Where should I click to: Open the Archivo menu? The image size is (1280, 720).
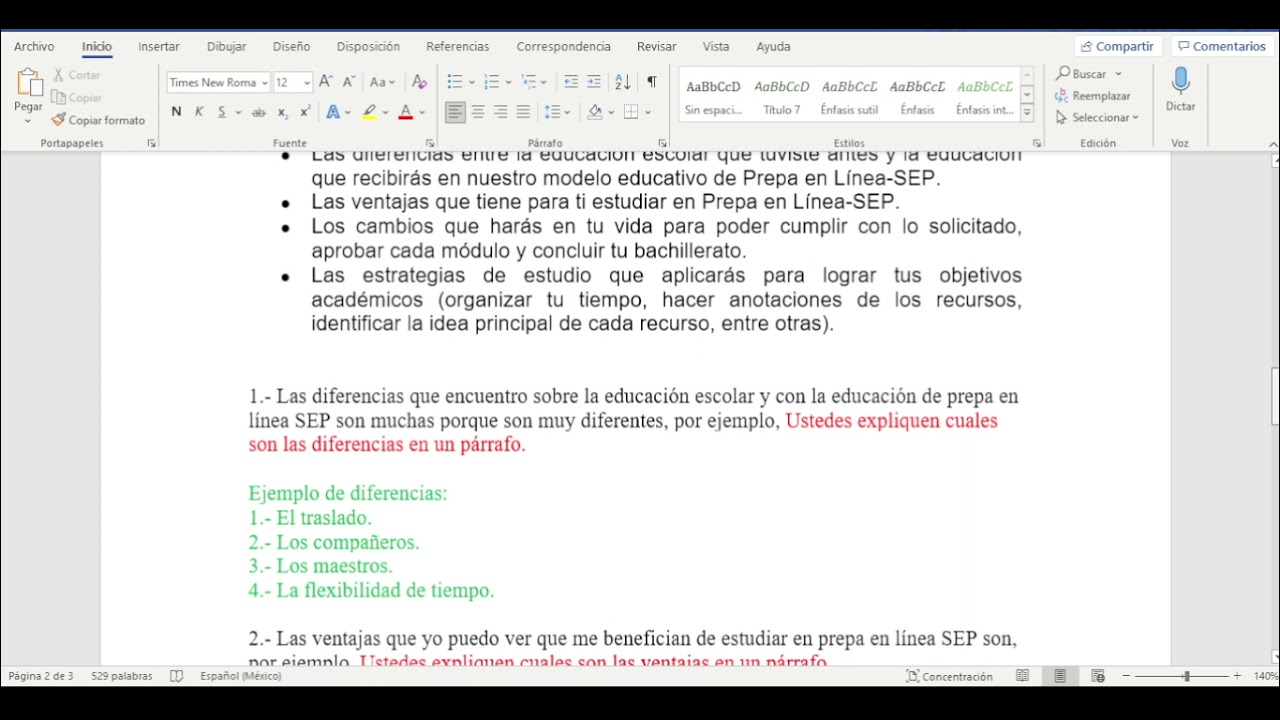click(34, 46)
